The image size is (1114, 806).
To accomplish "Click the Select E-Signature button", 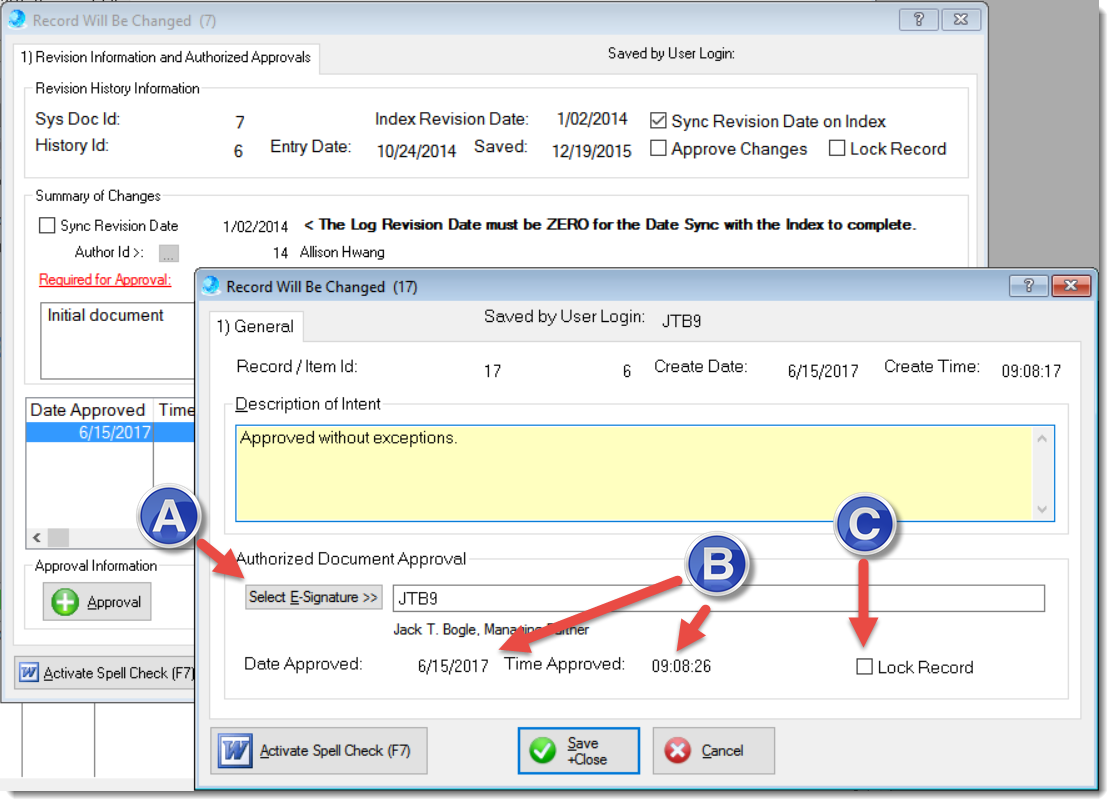I will coord(314,597).
